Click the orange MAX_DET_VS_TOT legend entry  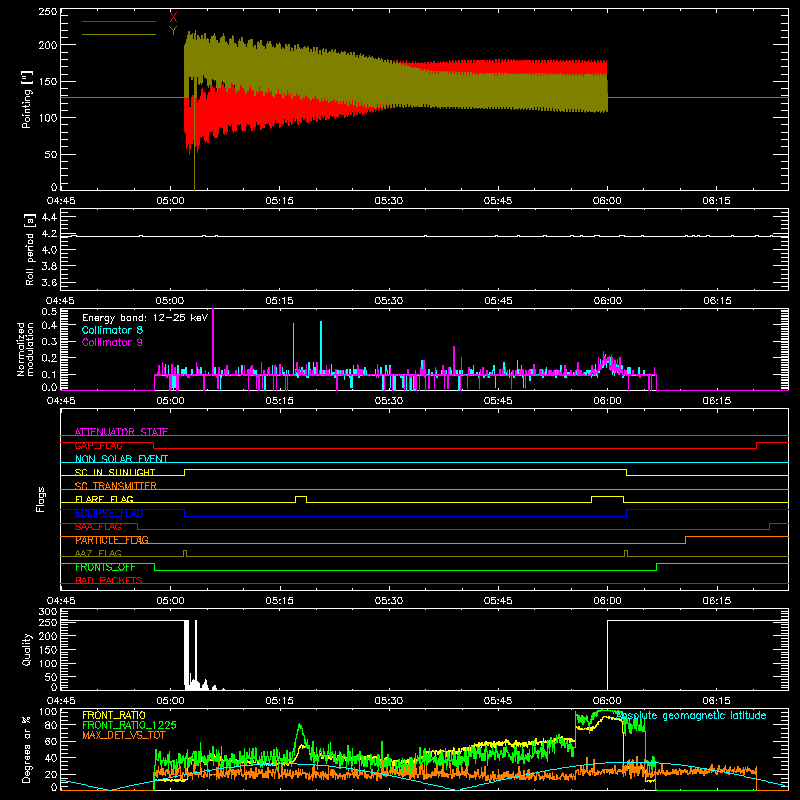click(x=124, y=735)
